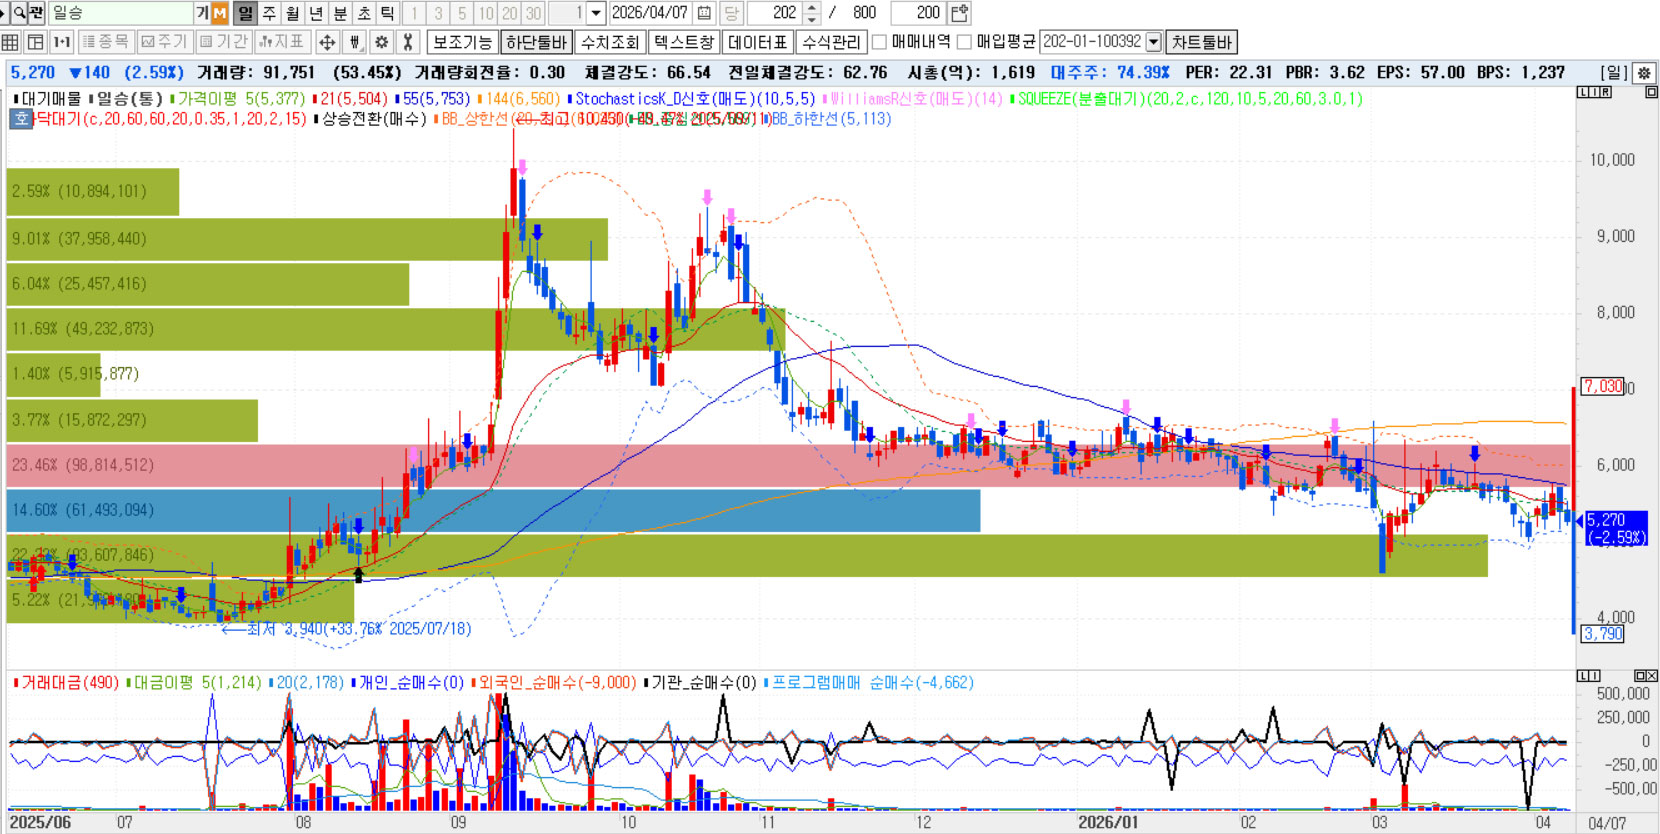
Task: Click the 2026/04/07 date field
Action: pyautogui.click(x=651, y=13)
